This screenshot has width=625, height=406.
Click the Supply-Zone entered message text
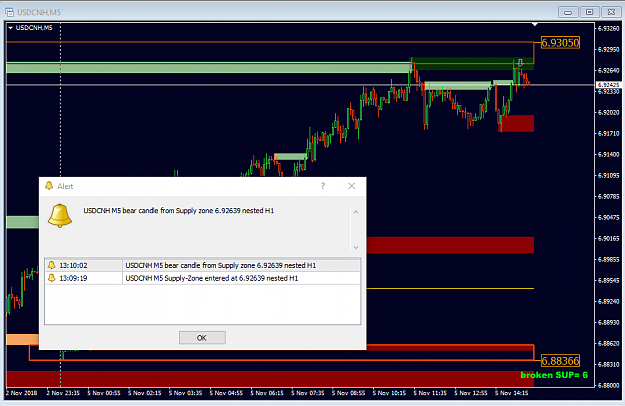[212, 278]
